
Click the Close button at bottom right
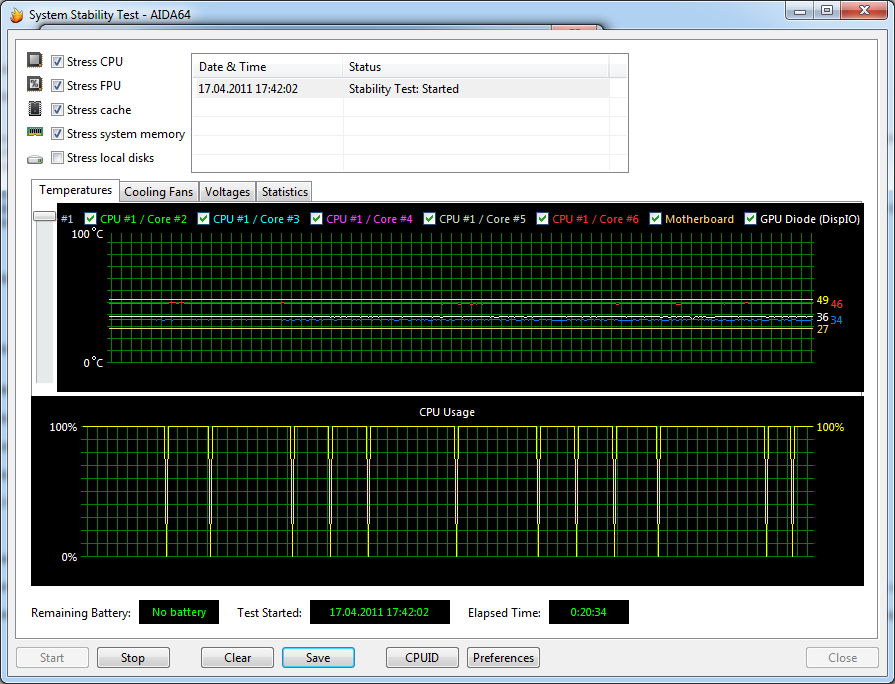tap(842, 658)
